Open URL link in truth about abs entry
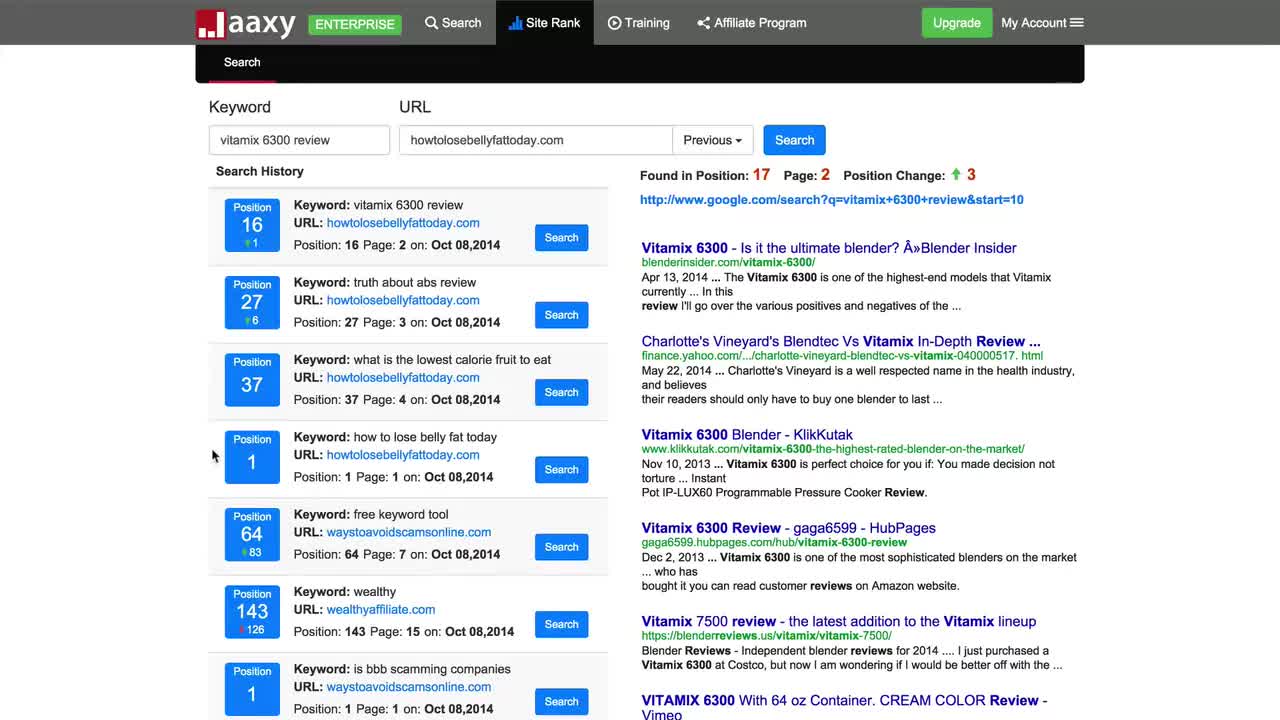Screen dimensions: 1280x720 (403, 300)
